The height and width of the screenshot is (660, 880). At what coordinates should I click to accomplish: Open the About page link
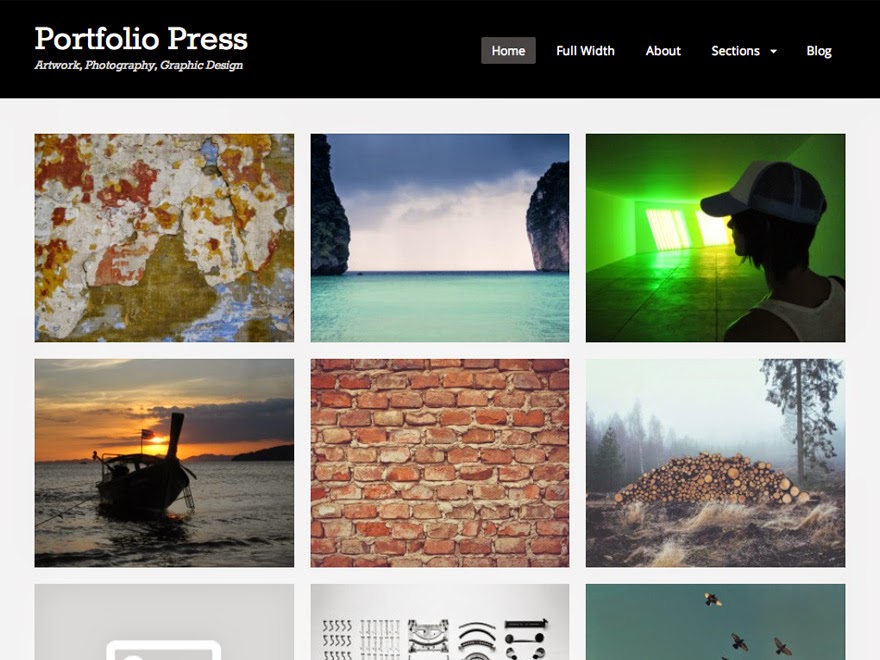[663, 51]
